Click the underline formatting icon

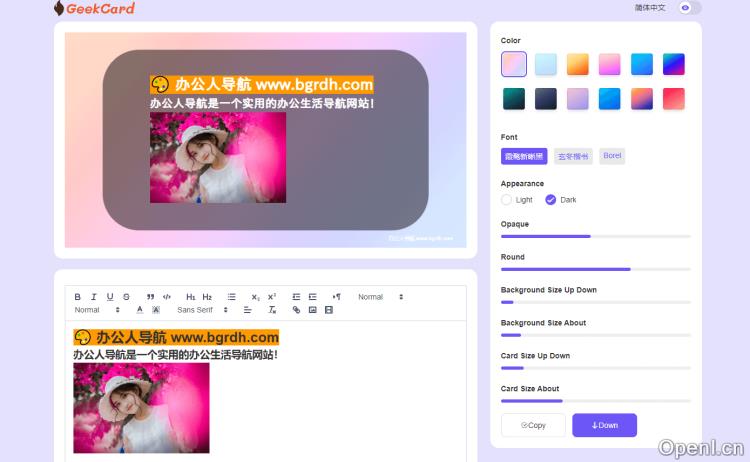point(110,297)
